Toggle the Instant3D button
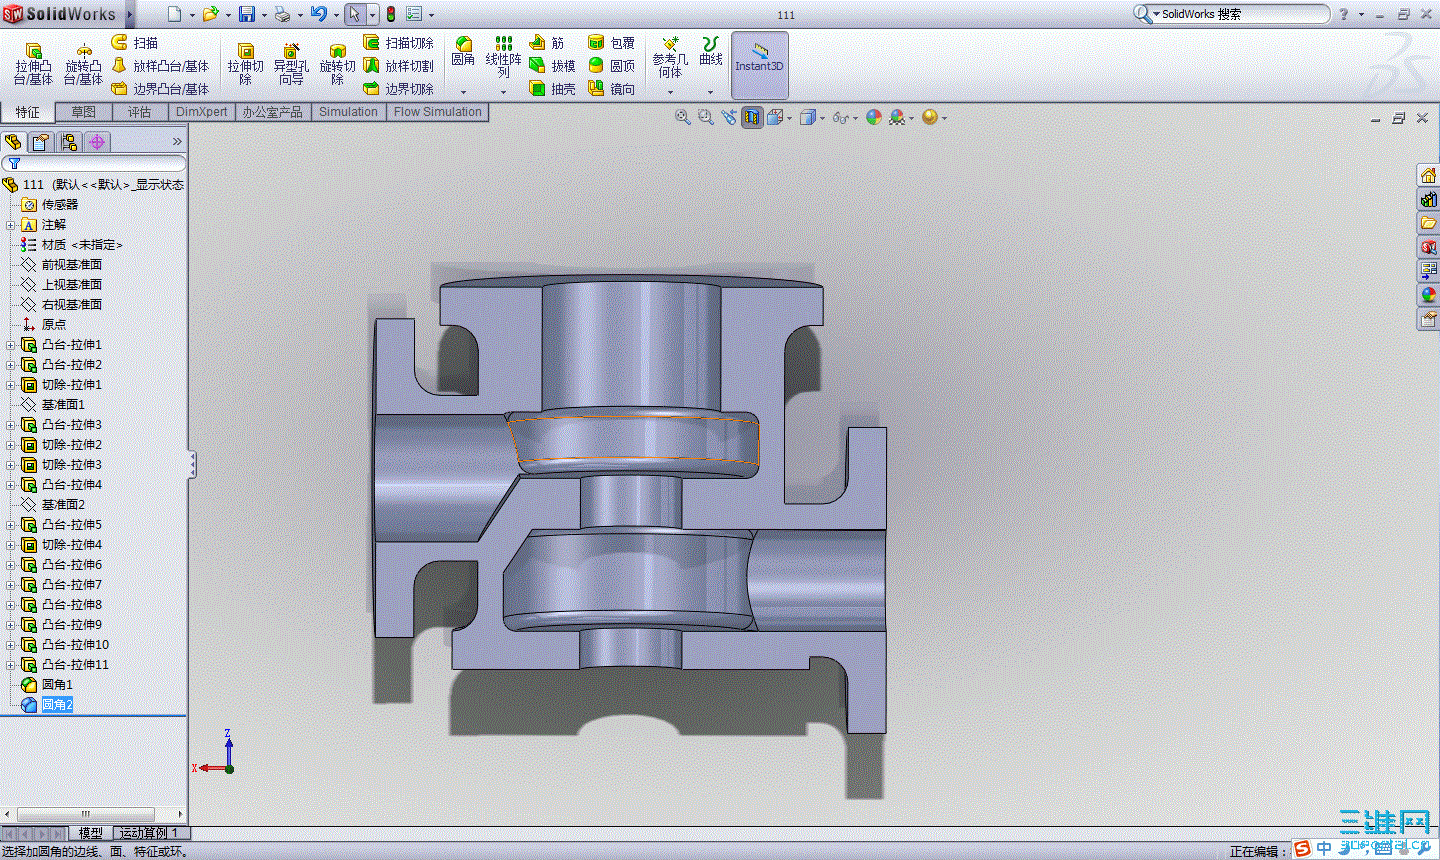Screen dimensions: 1440x860 tap(759, 64)
